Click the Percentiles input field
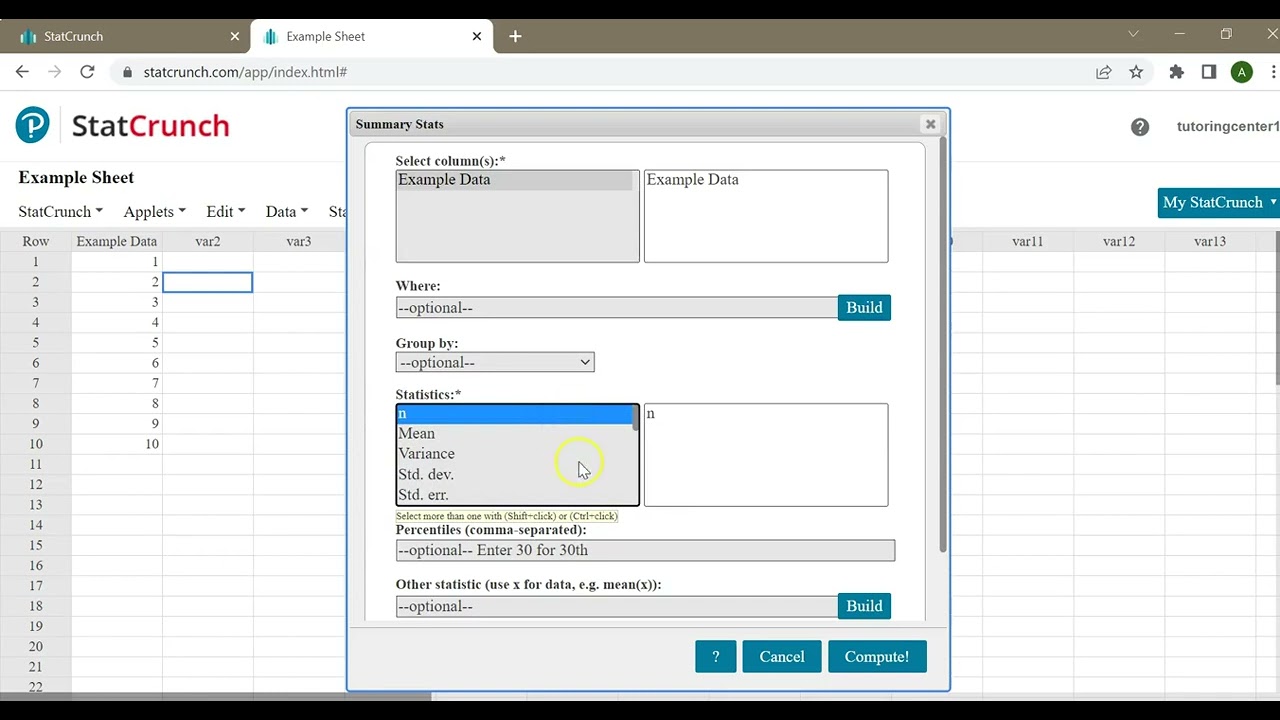This screenshot has width=1280, height=720. click(645, 550)
